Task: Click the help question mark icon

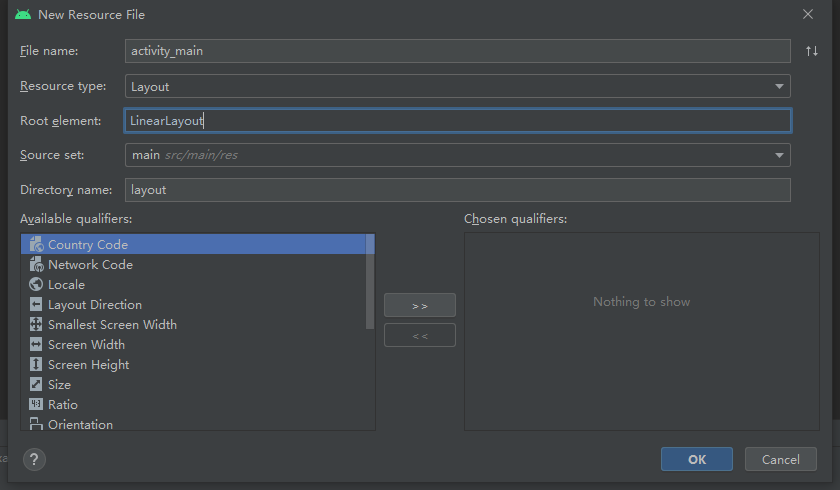Action: pos(34,459)
